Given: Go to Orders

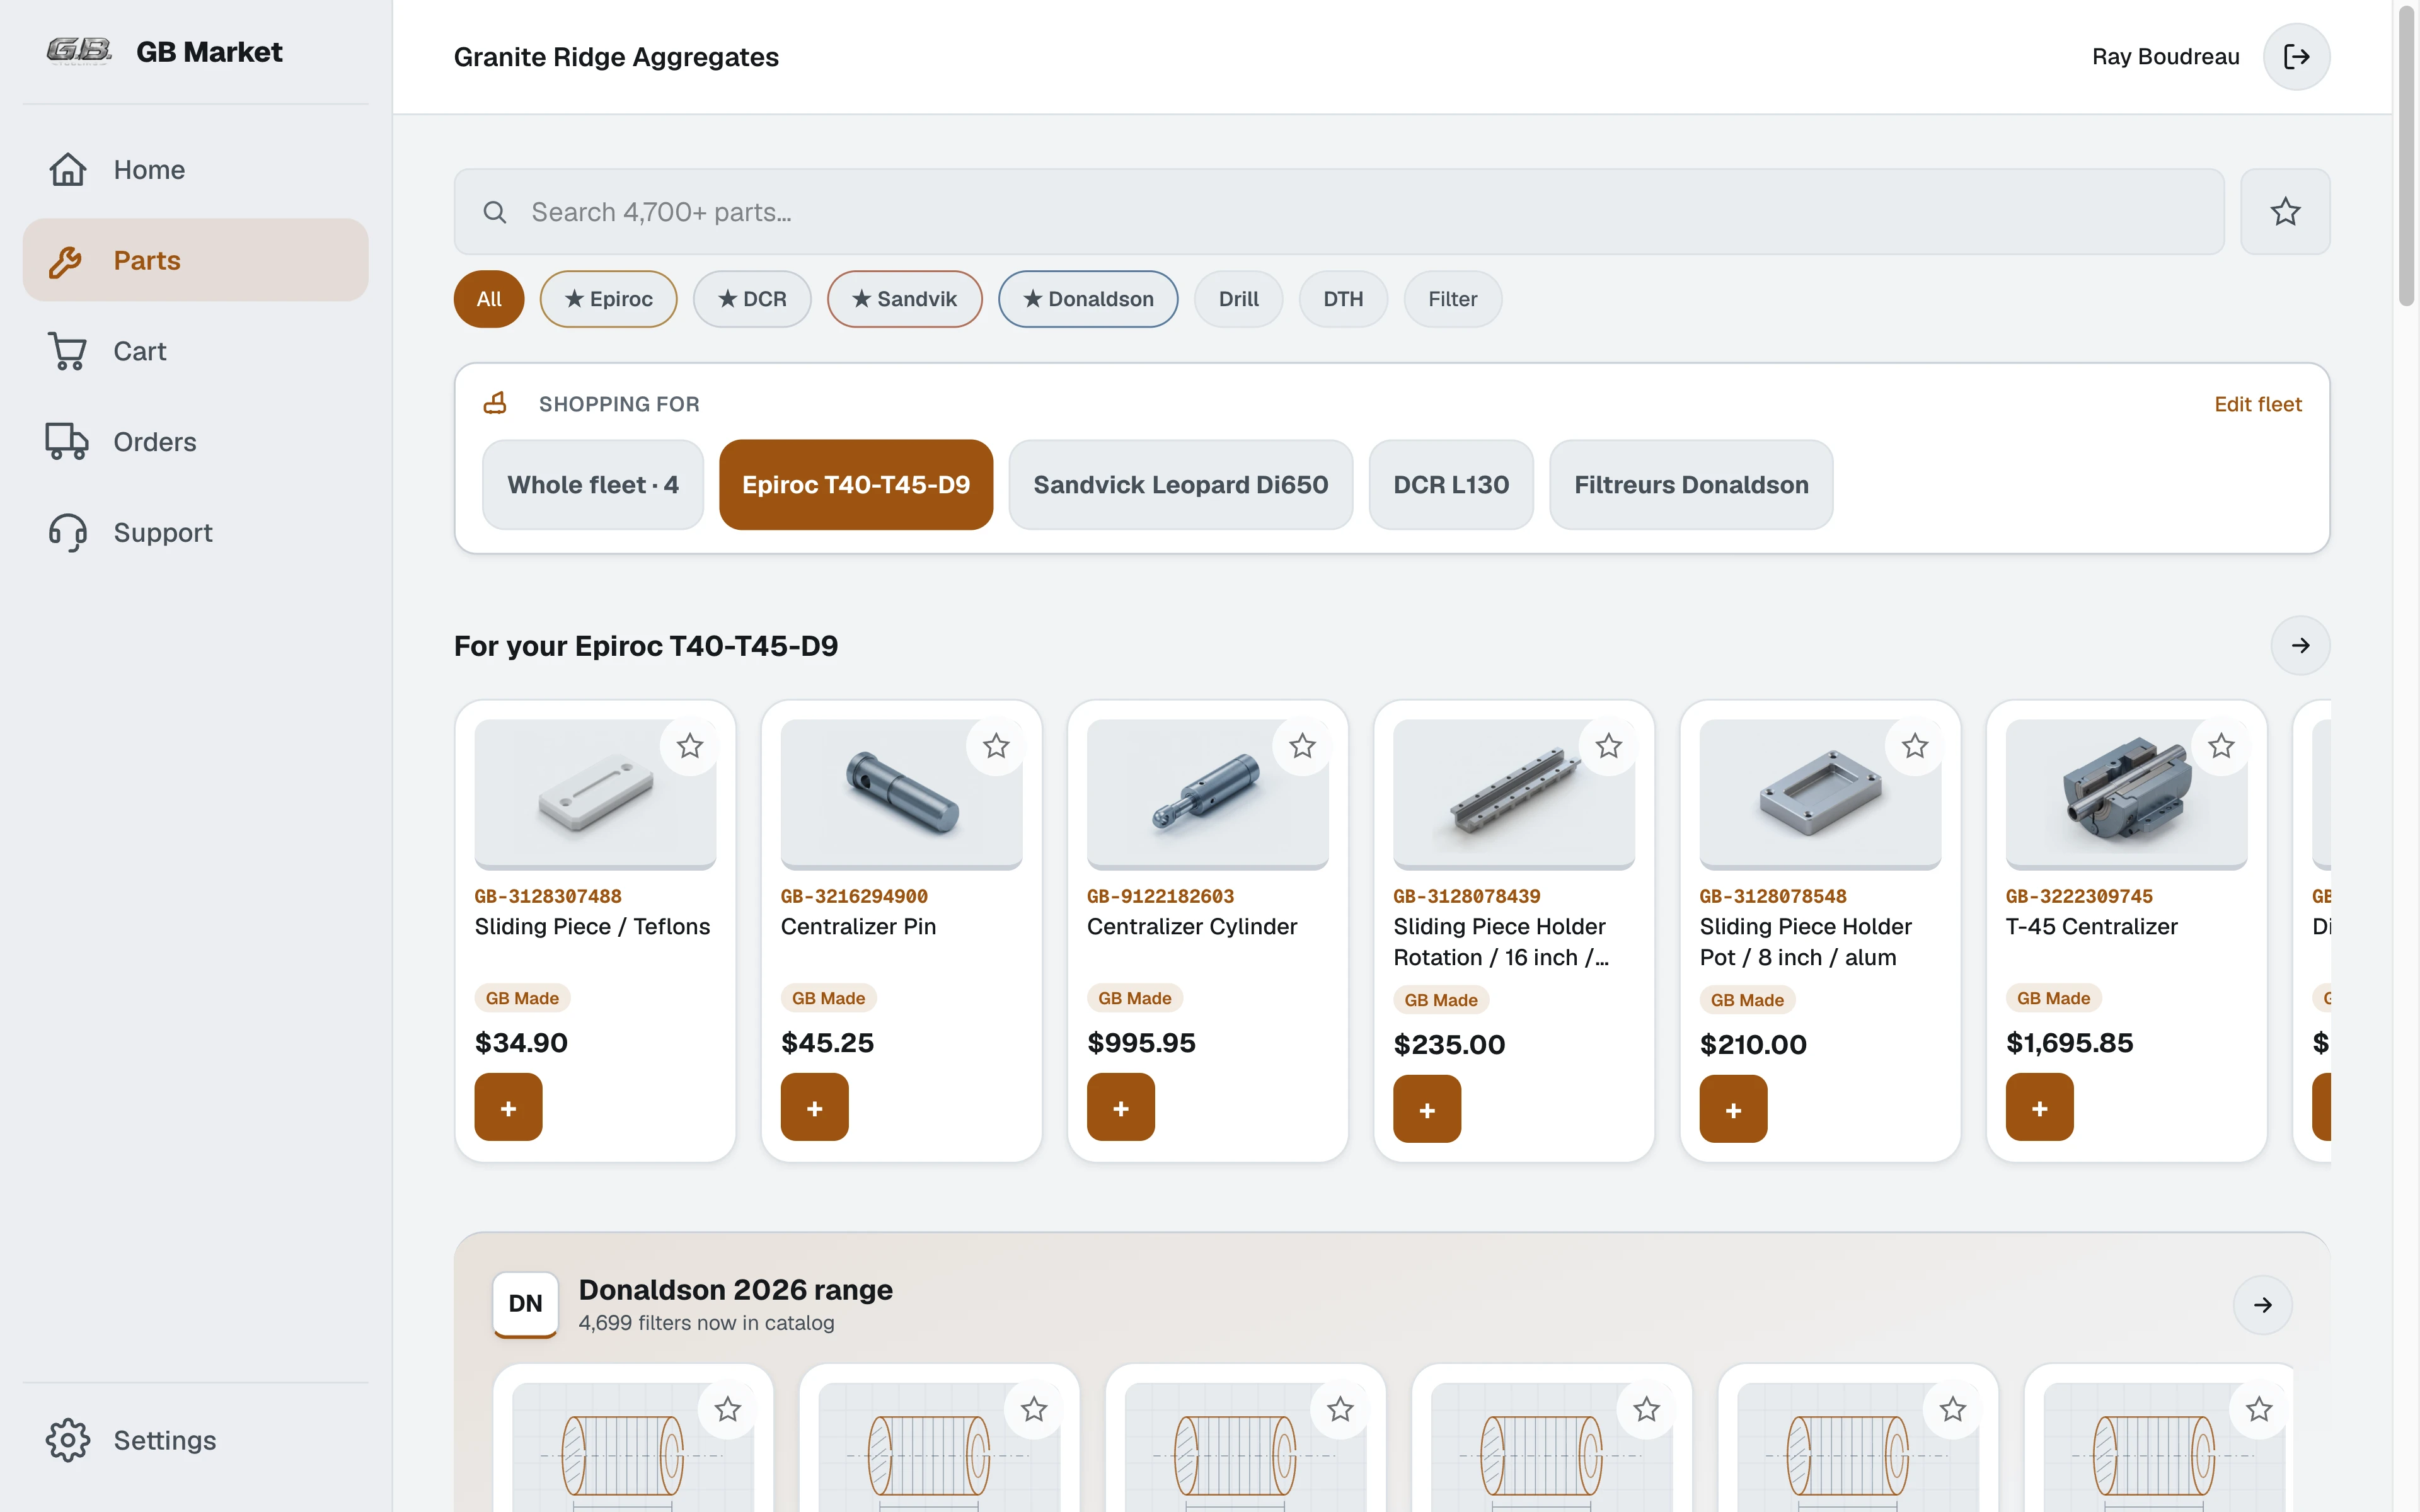Looking at the screenshot, I should coord(195,442).
